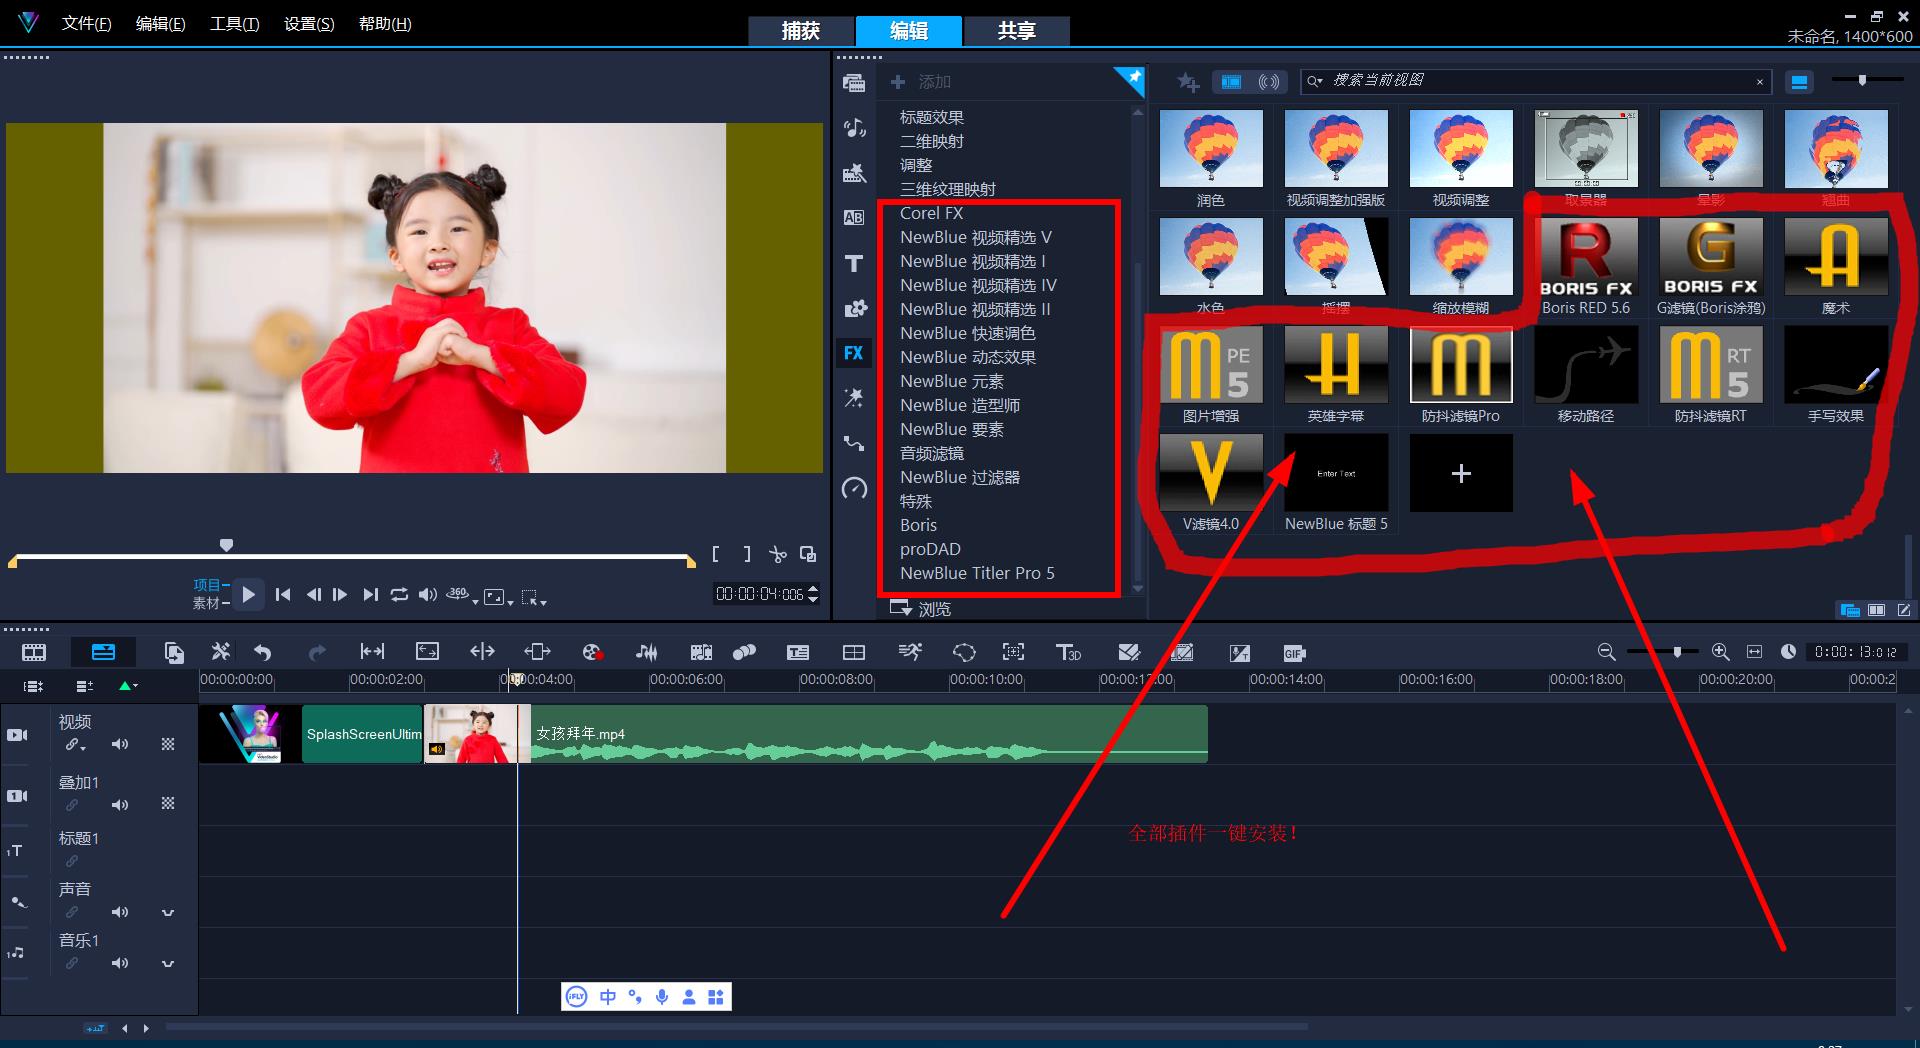Screen dimensions: 1920x1048
Task: Click the 浏览 browse button
Action: tap(921, 608)
